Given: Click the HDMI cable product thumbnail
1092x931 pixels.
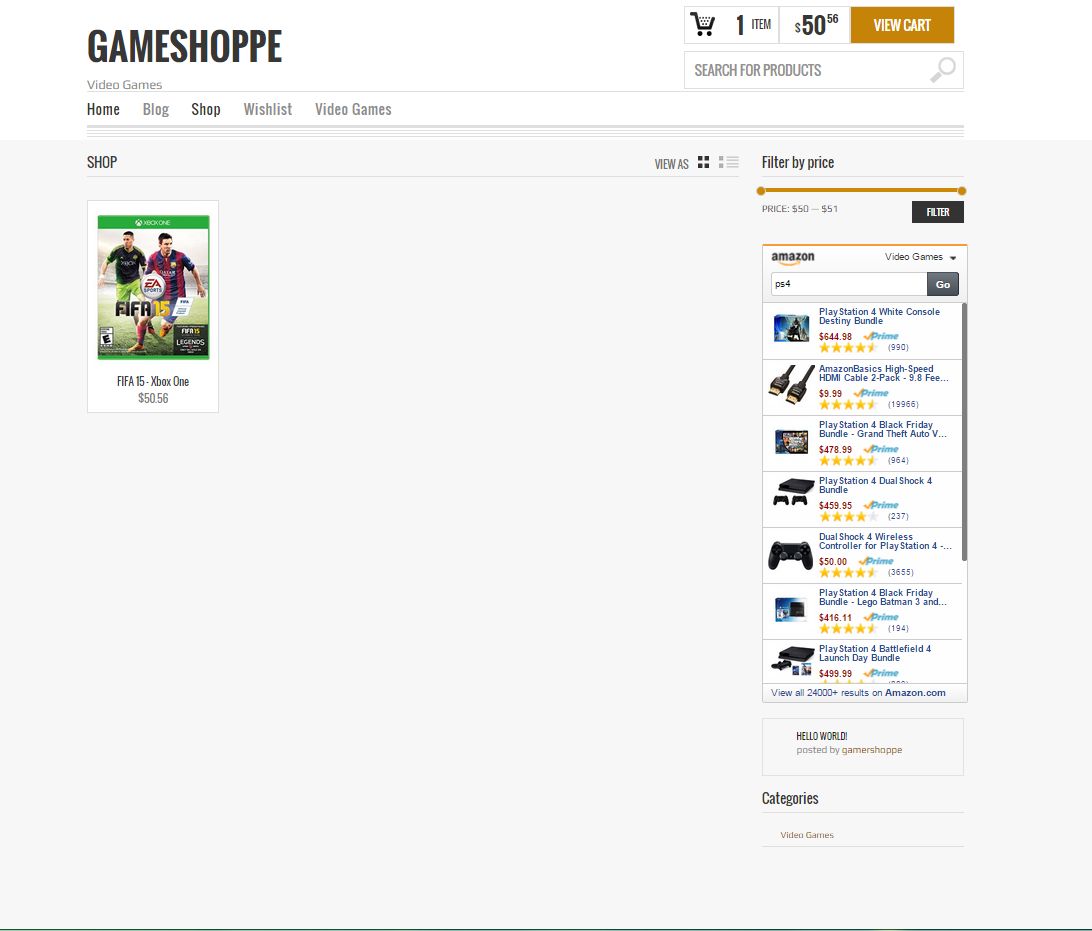Looking at the screenshot, I should coord(792,385).
